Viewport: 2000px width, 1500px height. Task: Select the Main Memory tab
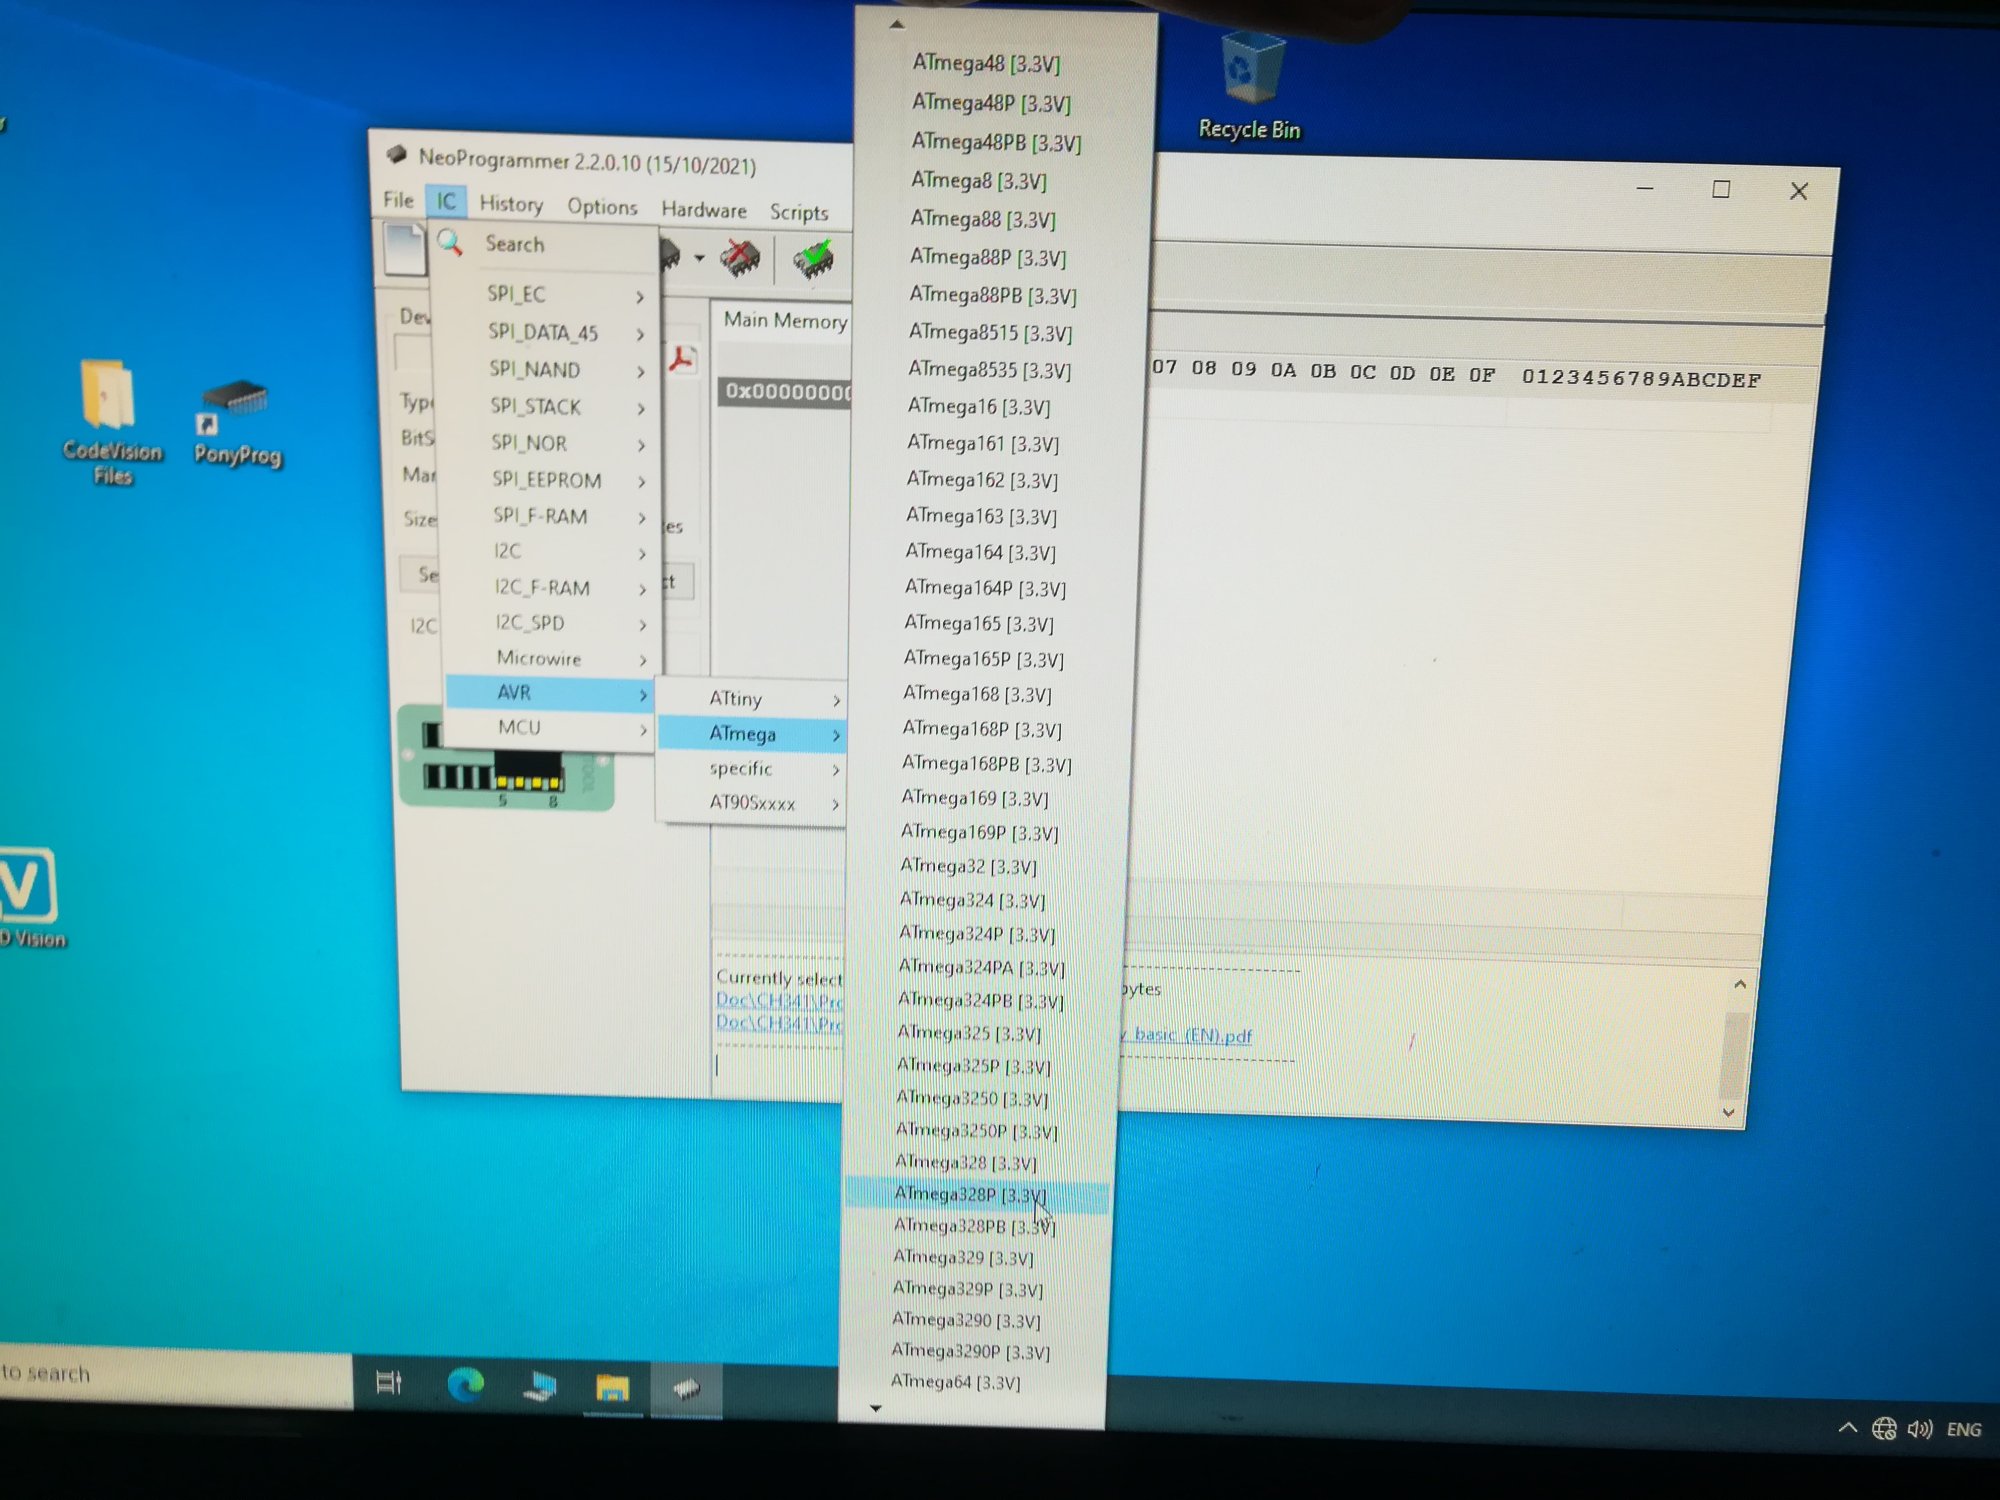(x=785, y=321)
